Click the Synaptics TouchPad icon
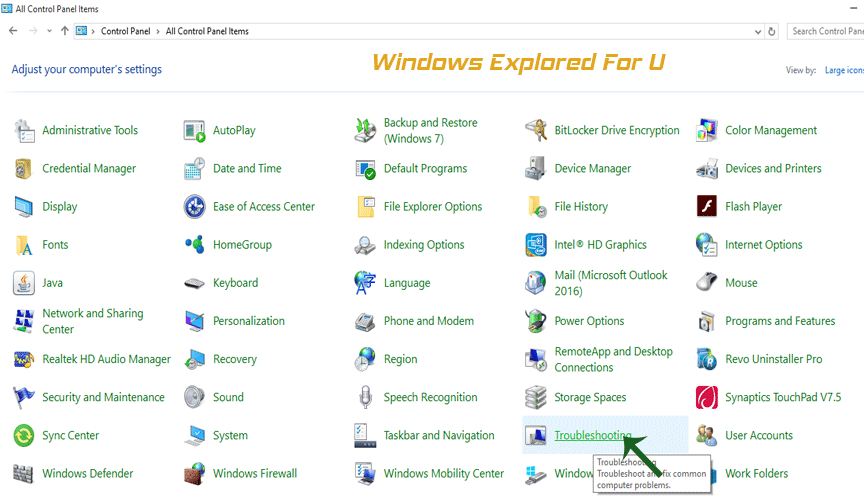The image size is (864, 504). pyautogui.click(x=706, y=398)
